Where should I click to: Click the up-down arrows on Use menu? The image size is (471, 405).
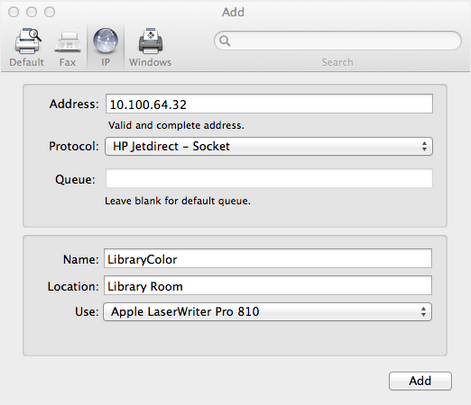423,312
